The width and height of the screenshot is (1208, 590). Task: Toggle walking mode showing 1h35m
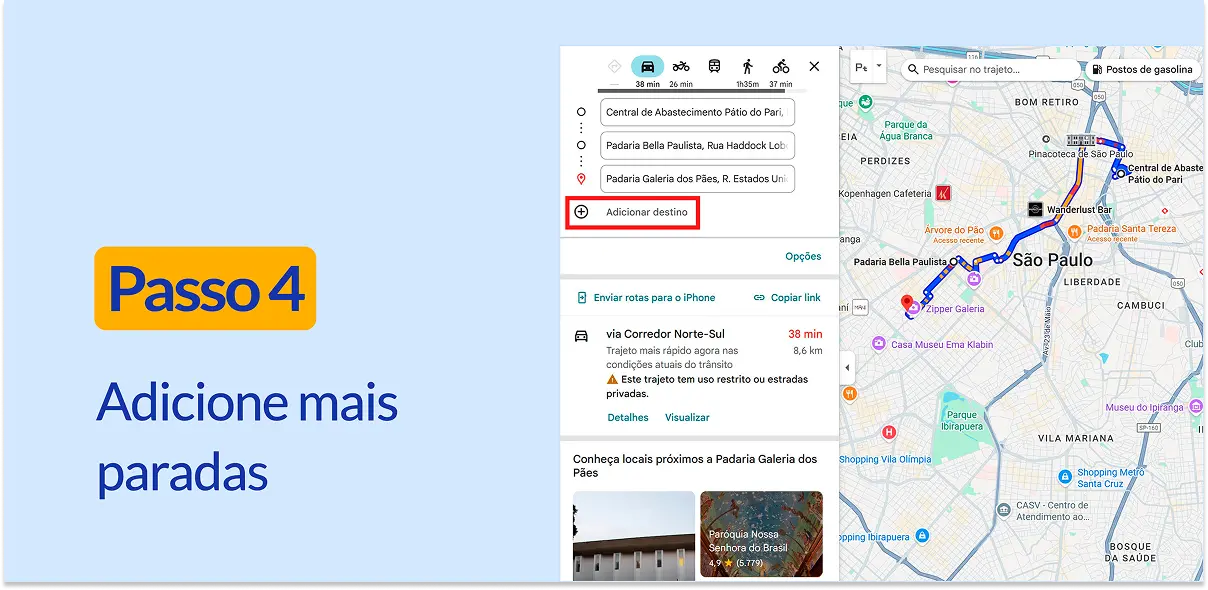click(x=749, y=66)
